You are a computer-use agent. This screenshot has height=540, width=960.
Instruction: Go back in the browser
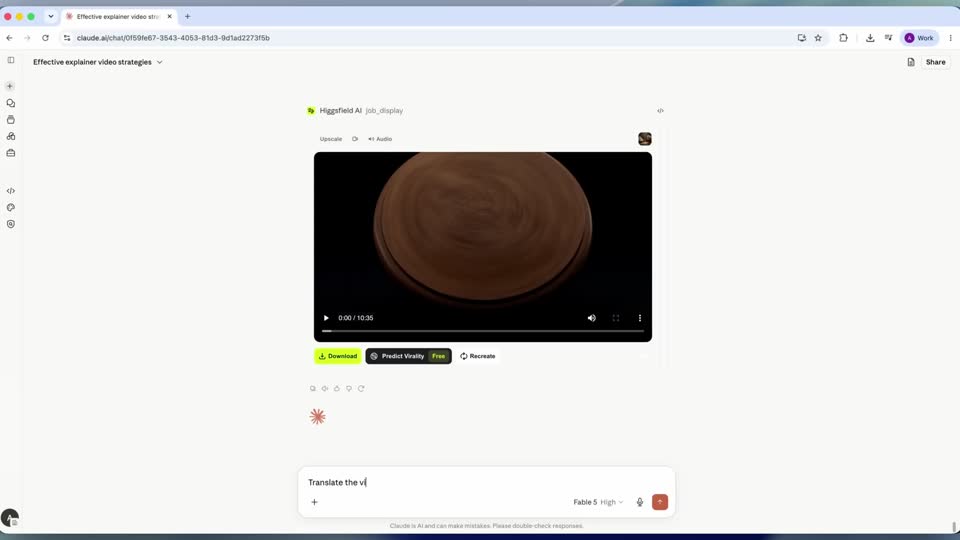coord(9,38)
